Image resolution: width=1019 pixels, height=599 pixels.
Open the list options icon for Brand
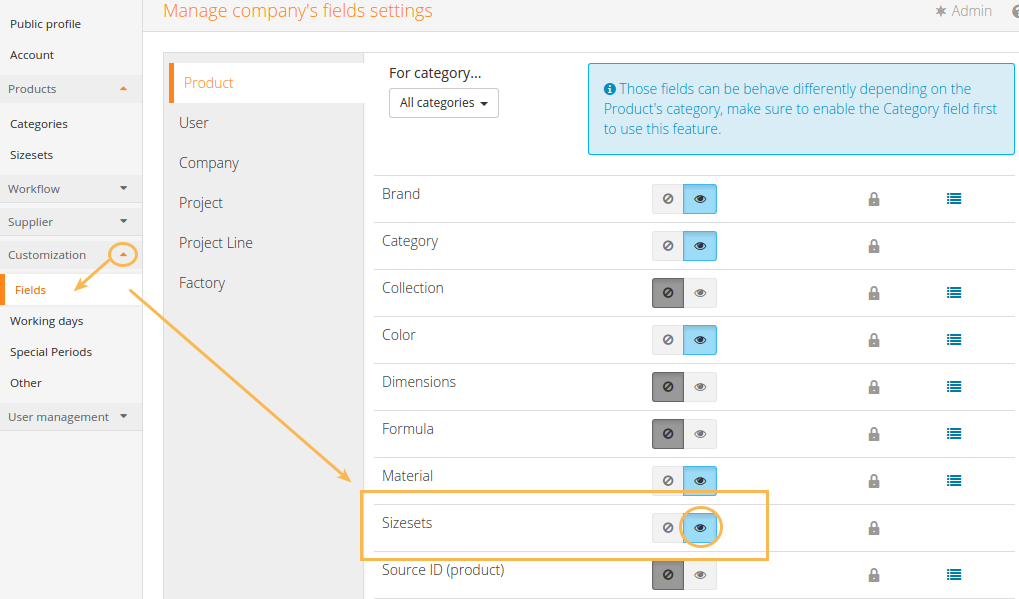coord(954,199)
